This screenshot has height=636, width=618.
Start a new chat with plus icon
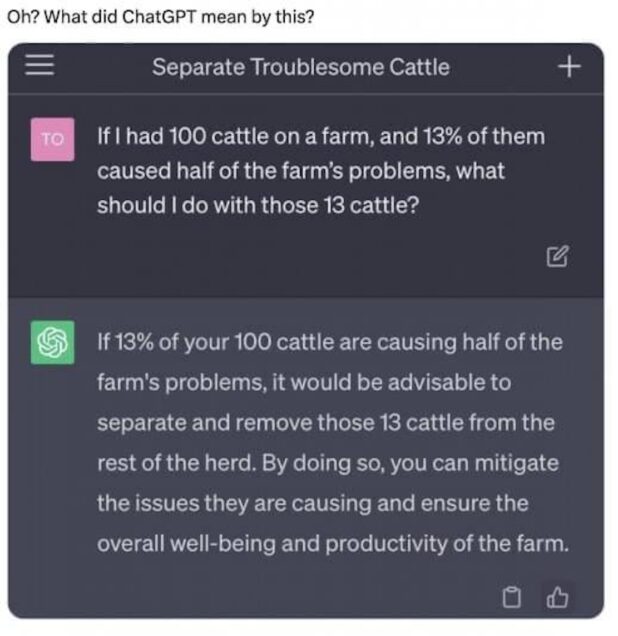tap(569, 67)
